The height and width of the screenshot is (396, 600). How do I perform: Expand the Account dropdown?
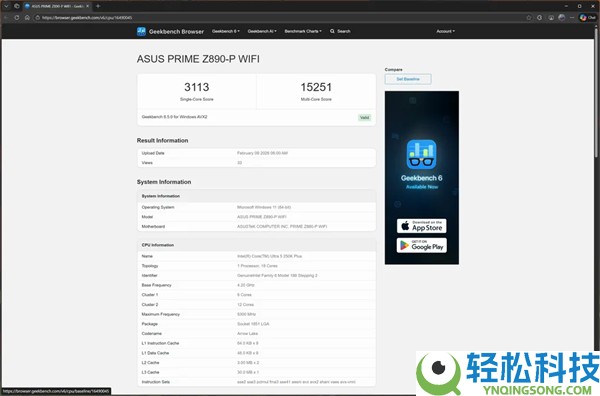(x=445, y=31)
